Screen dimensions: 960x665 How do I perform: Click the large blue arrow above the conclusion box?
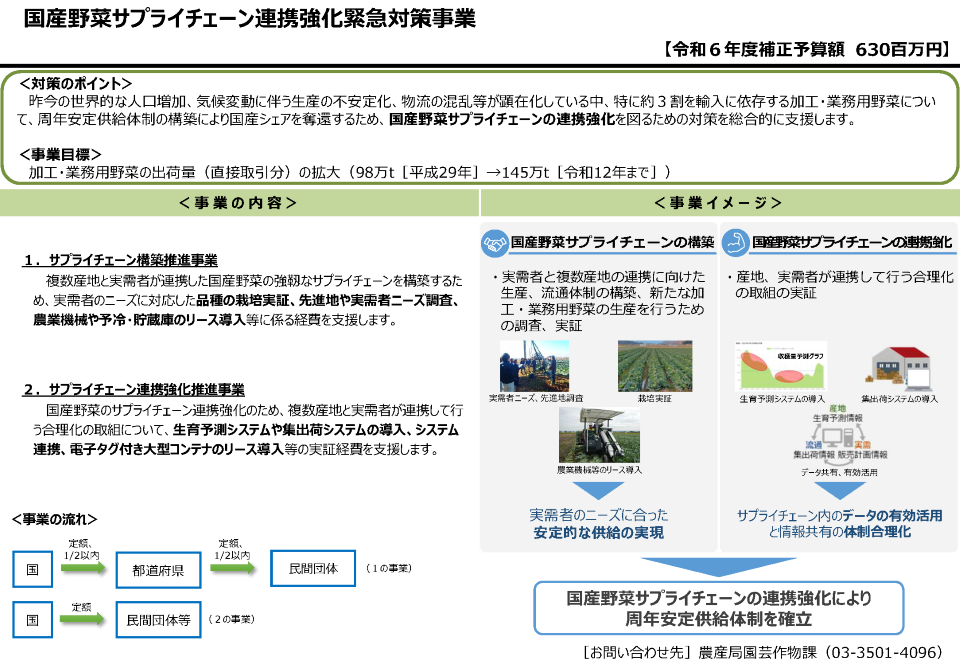tap(718, 566)
